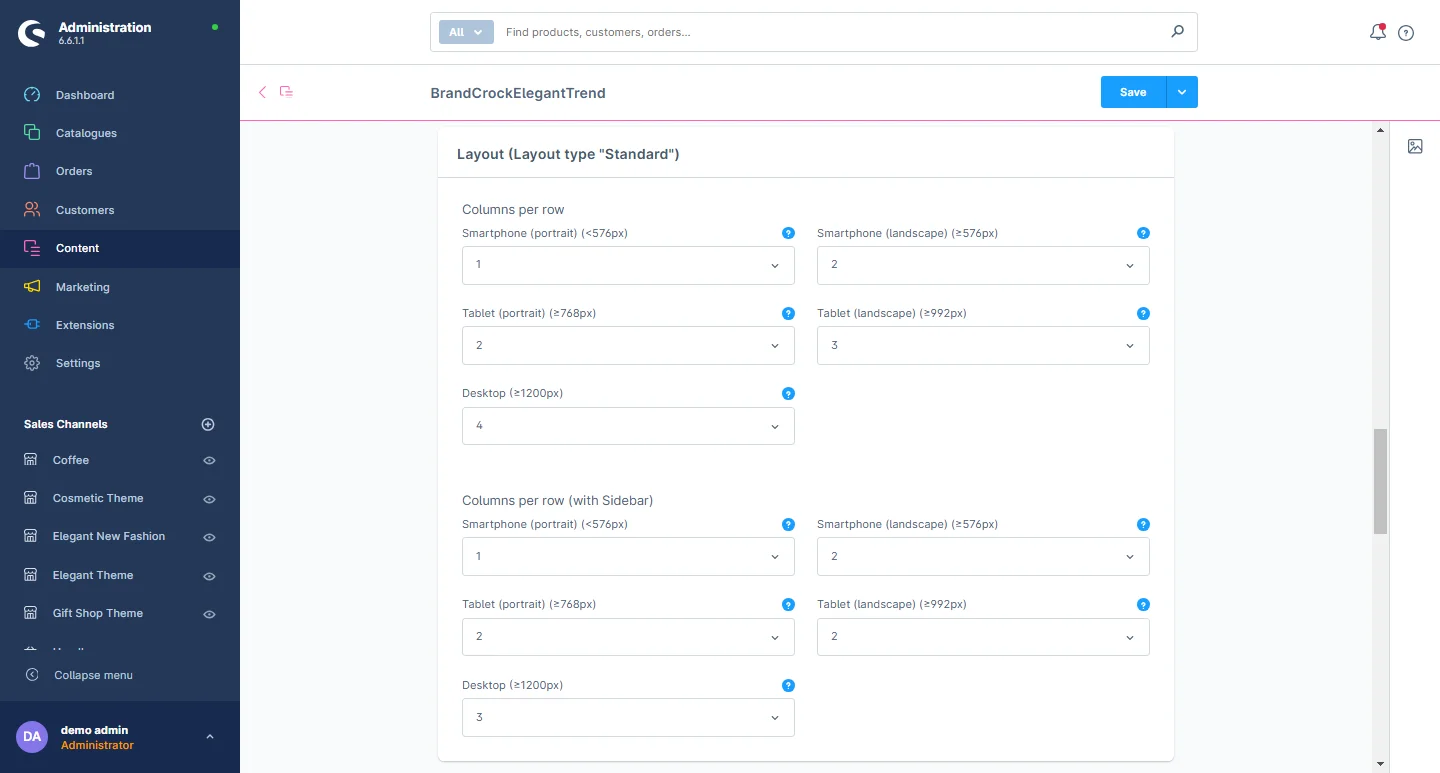Click the notifications bell icon
The height and width of the screenshot is (773, 1440).
pyautogui.click(x=1377, y=32)
